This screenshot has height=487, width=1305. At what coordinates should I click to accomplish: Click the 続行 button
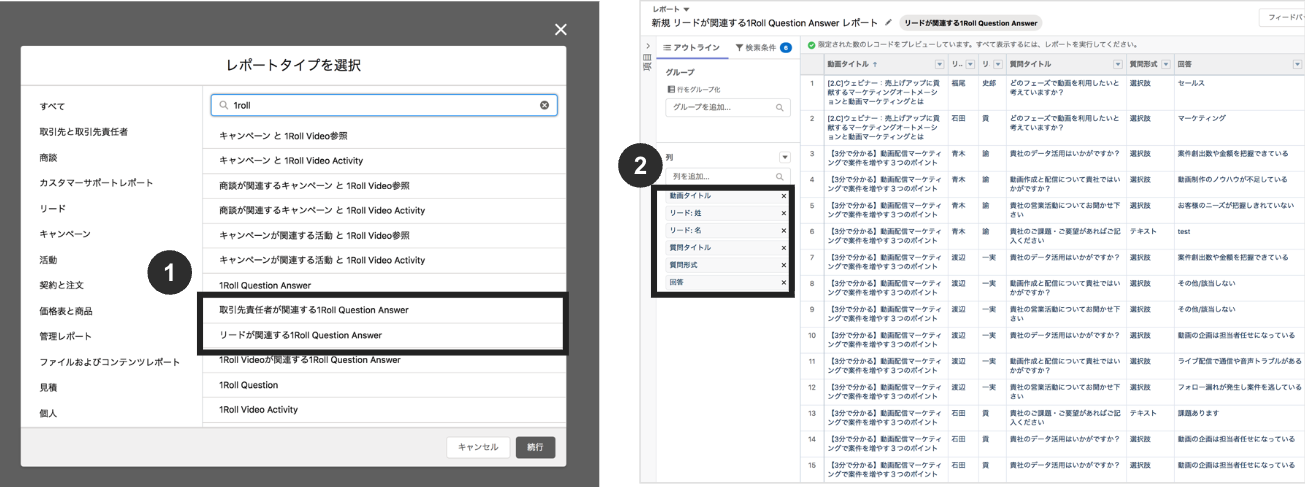(x=536, y=447)
